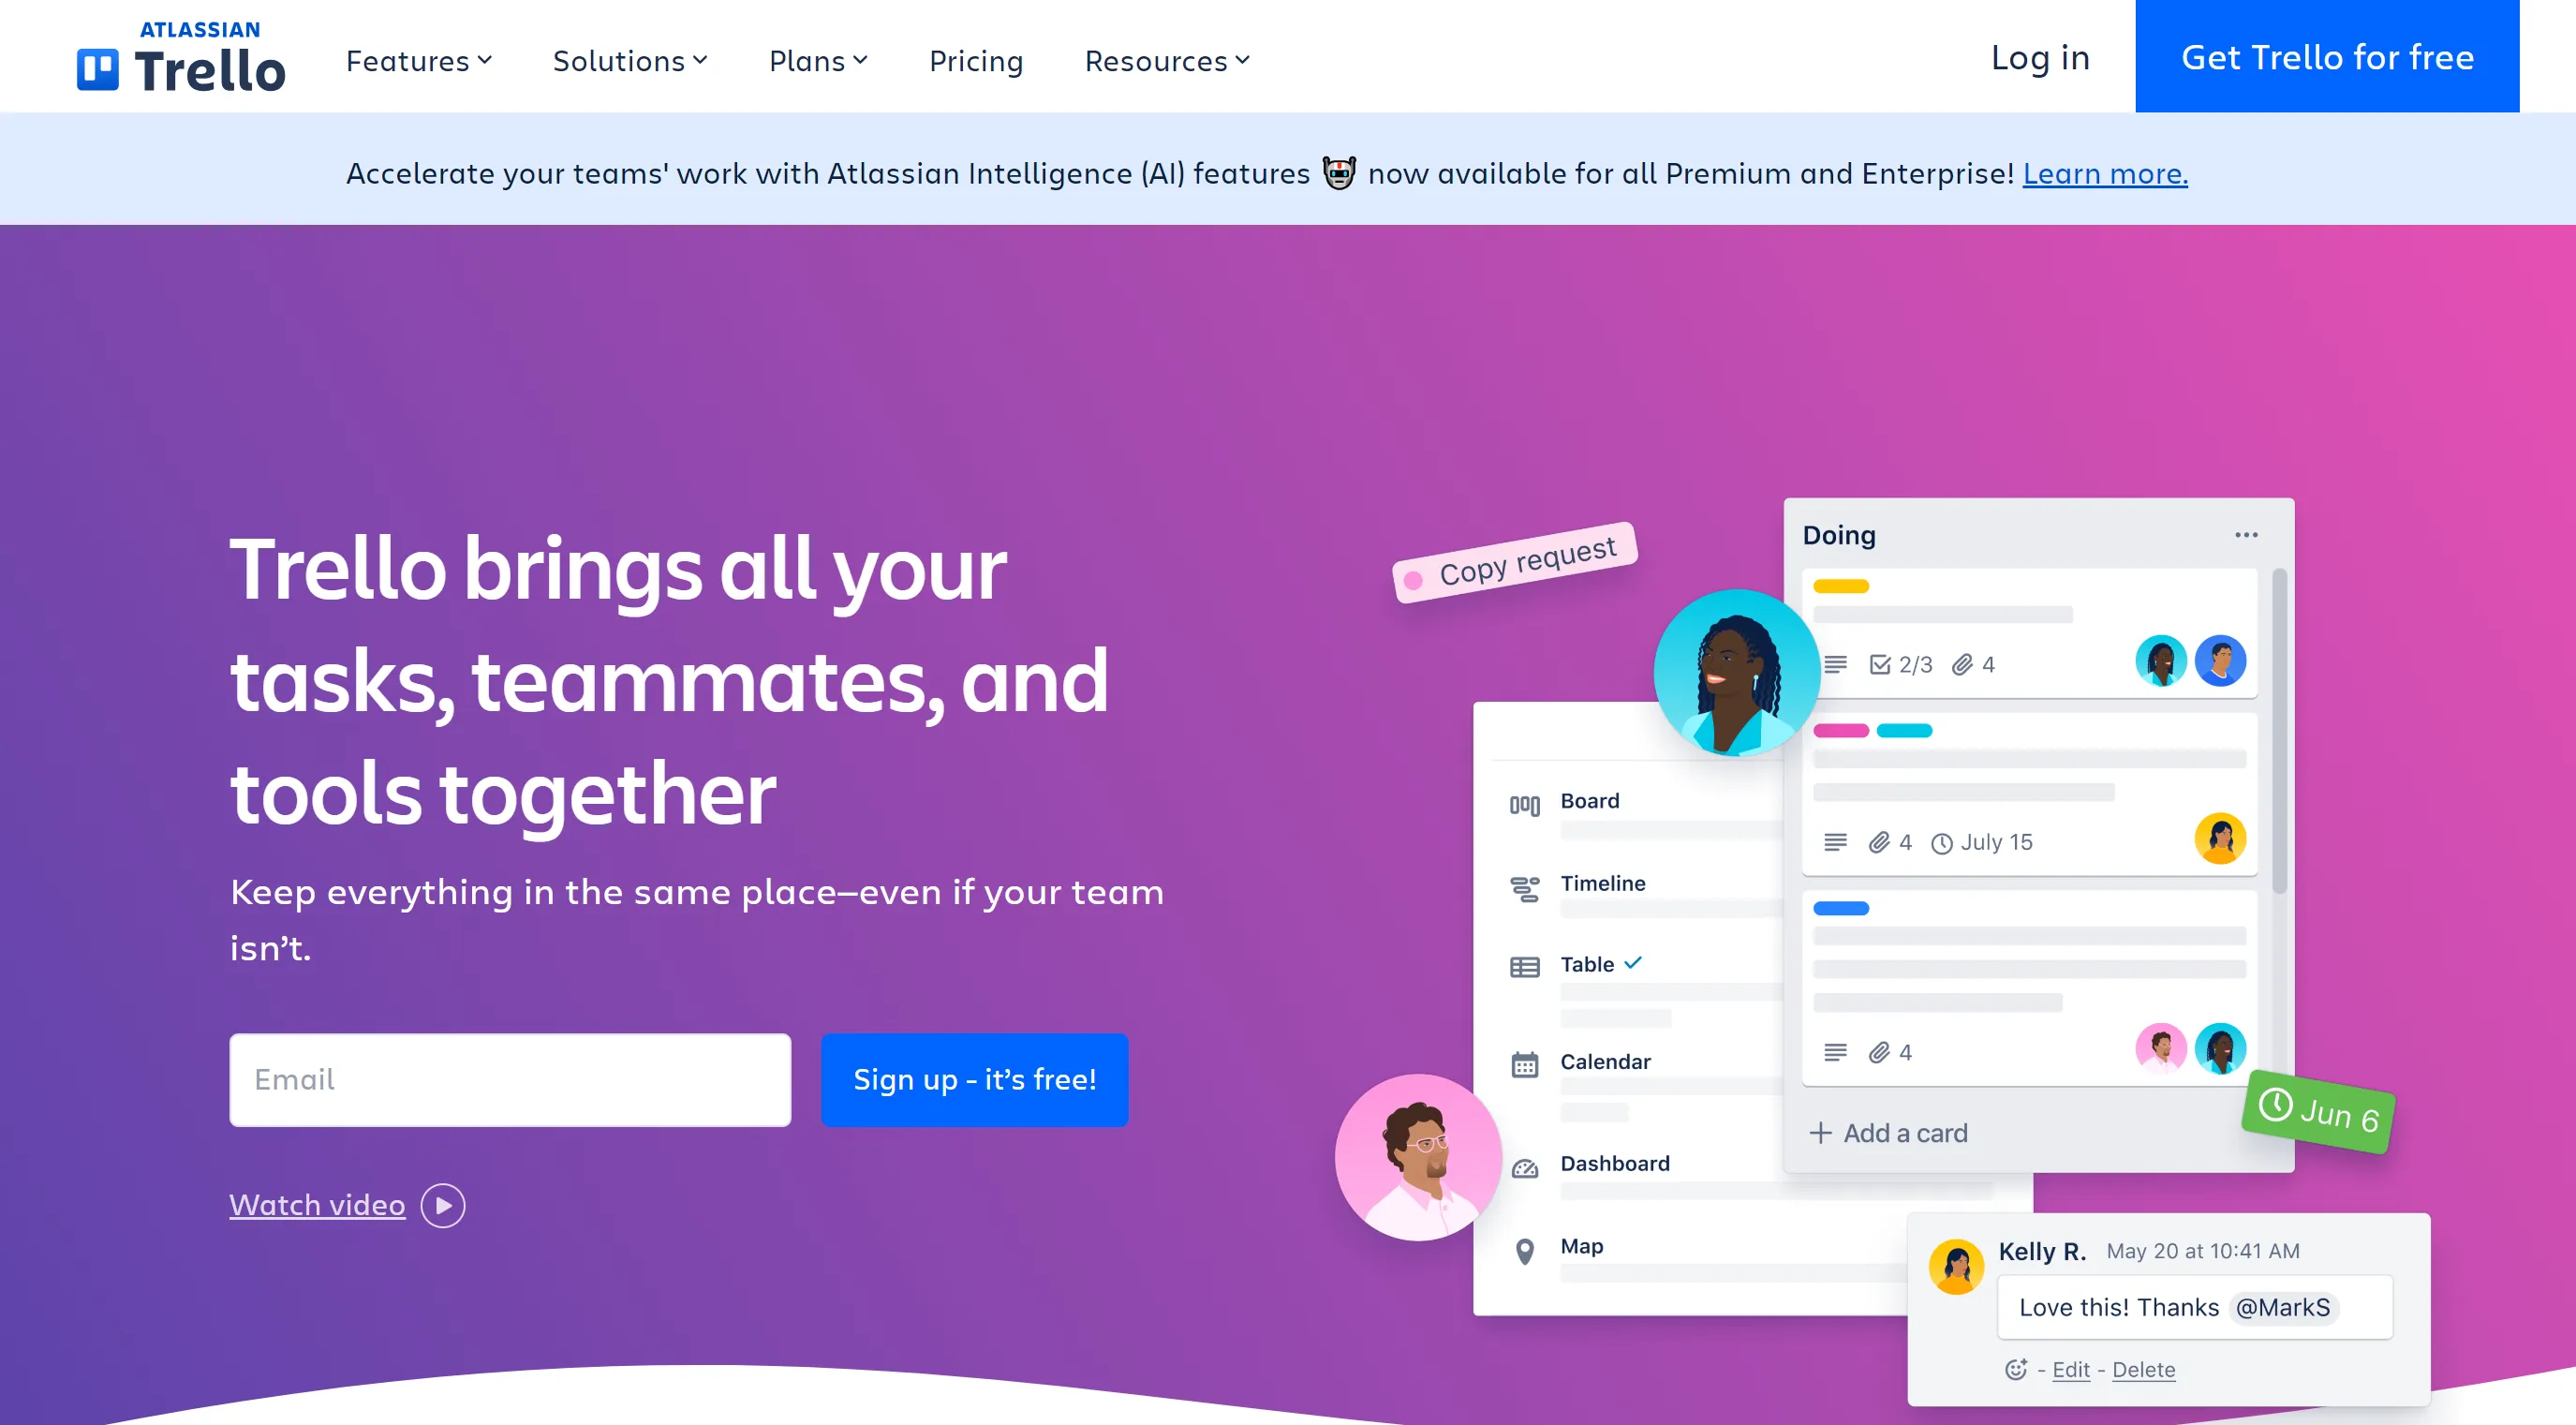Viewport: 2576px width, 1425px height.
Task: Click the Board view icon
Action: click(1526, 800)
